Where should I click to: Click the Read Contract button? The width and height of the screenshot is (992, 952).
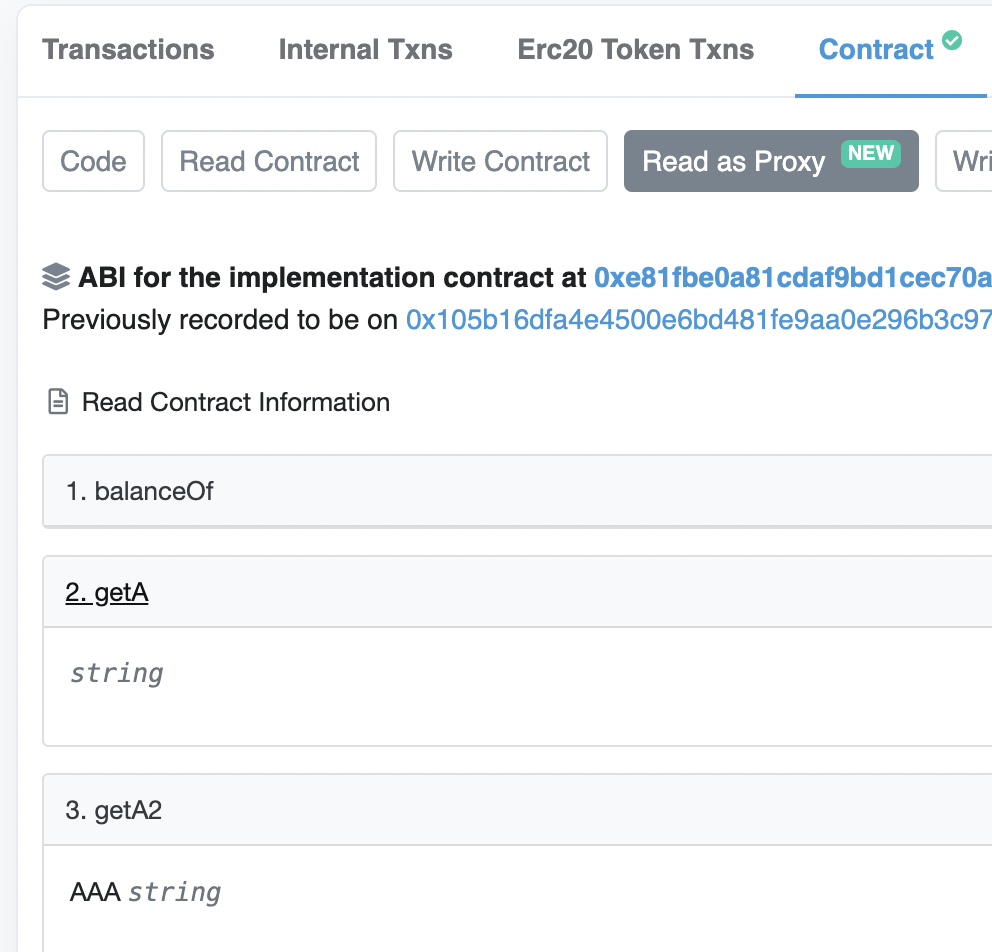tap(269, 161)
